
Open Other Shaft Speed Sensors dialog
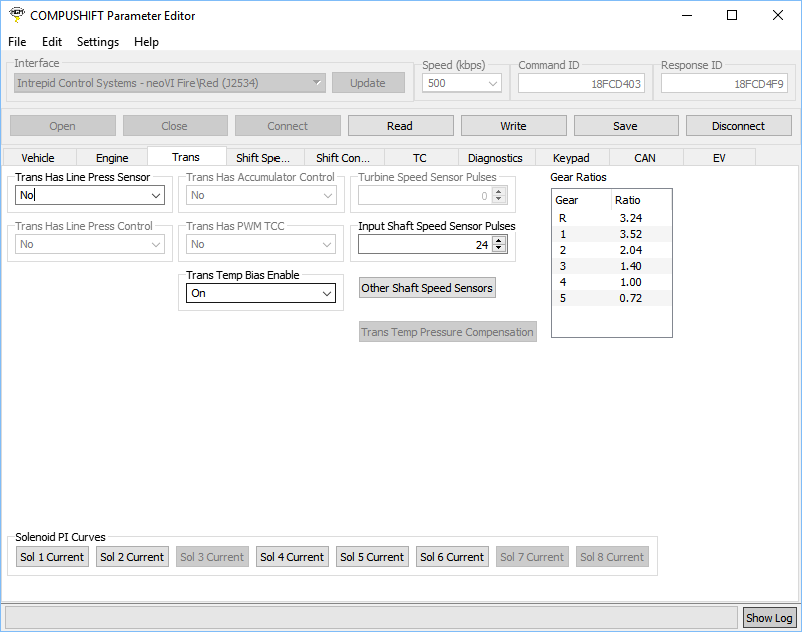(x=427, y=288)
